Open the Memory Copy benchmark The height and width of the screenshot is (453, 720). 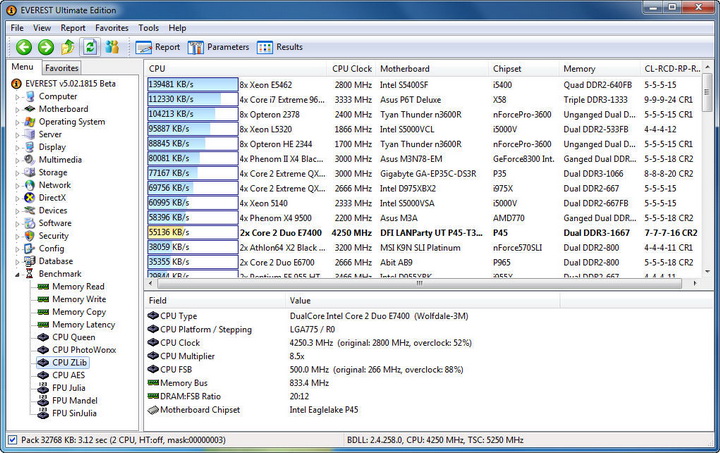pos(79,312)
